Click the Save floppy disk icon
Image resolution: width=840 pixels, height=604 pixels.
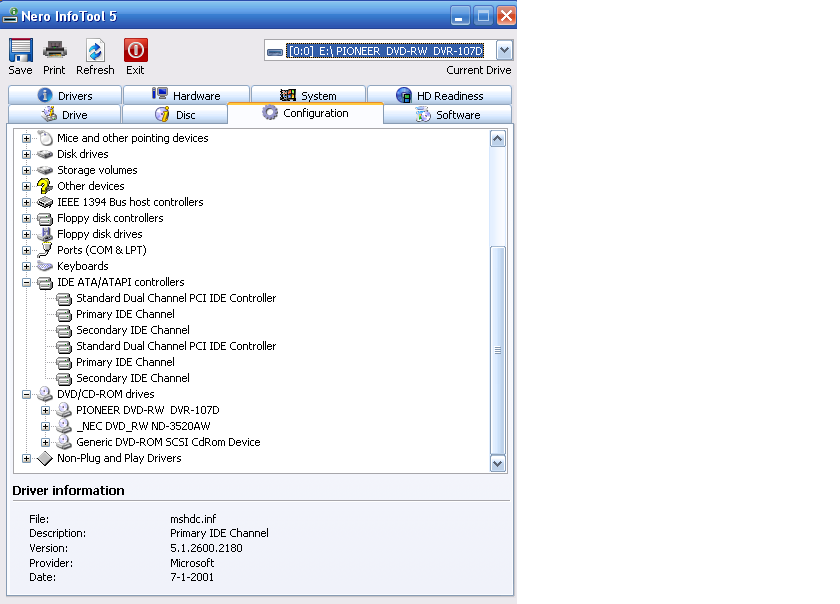(20, 50)
